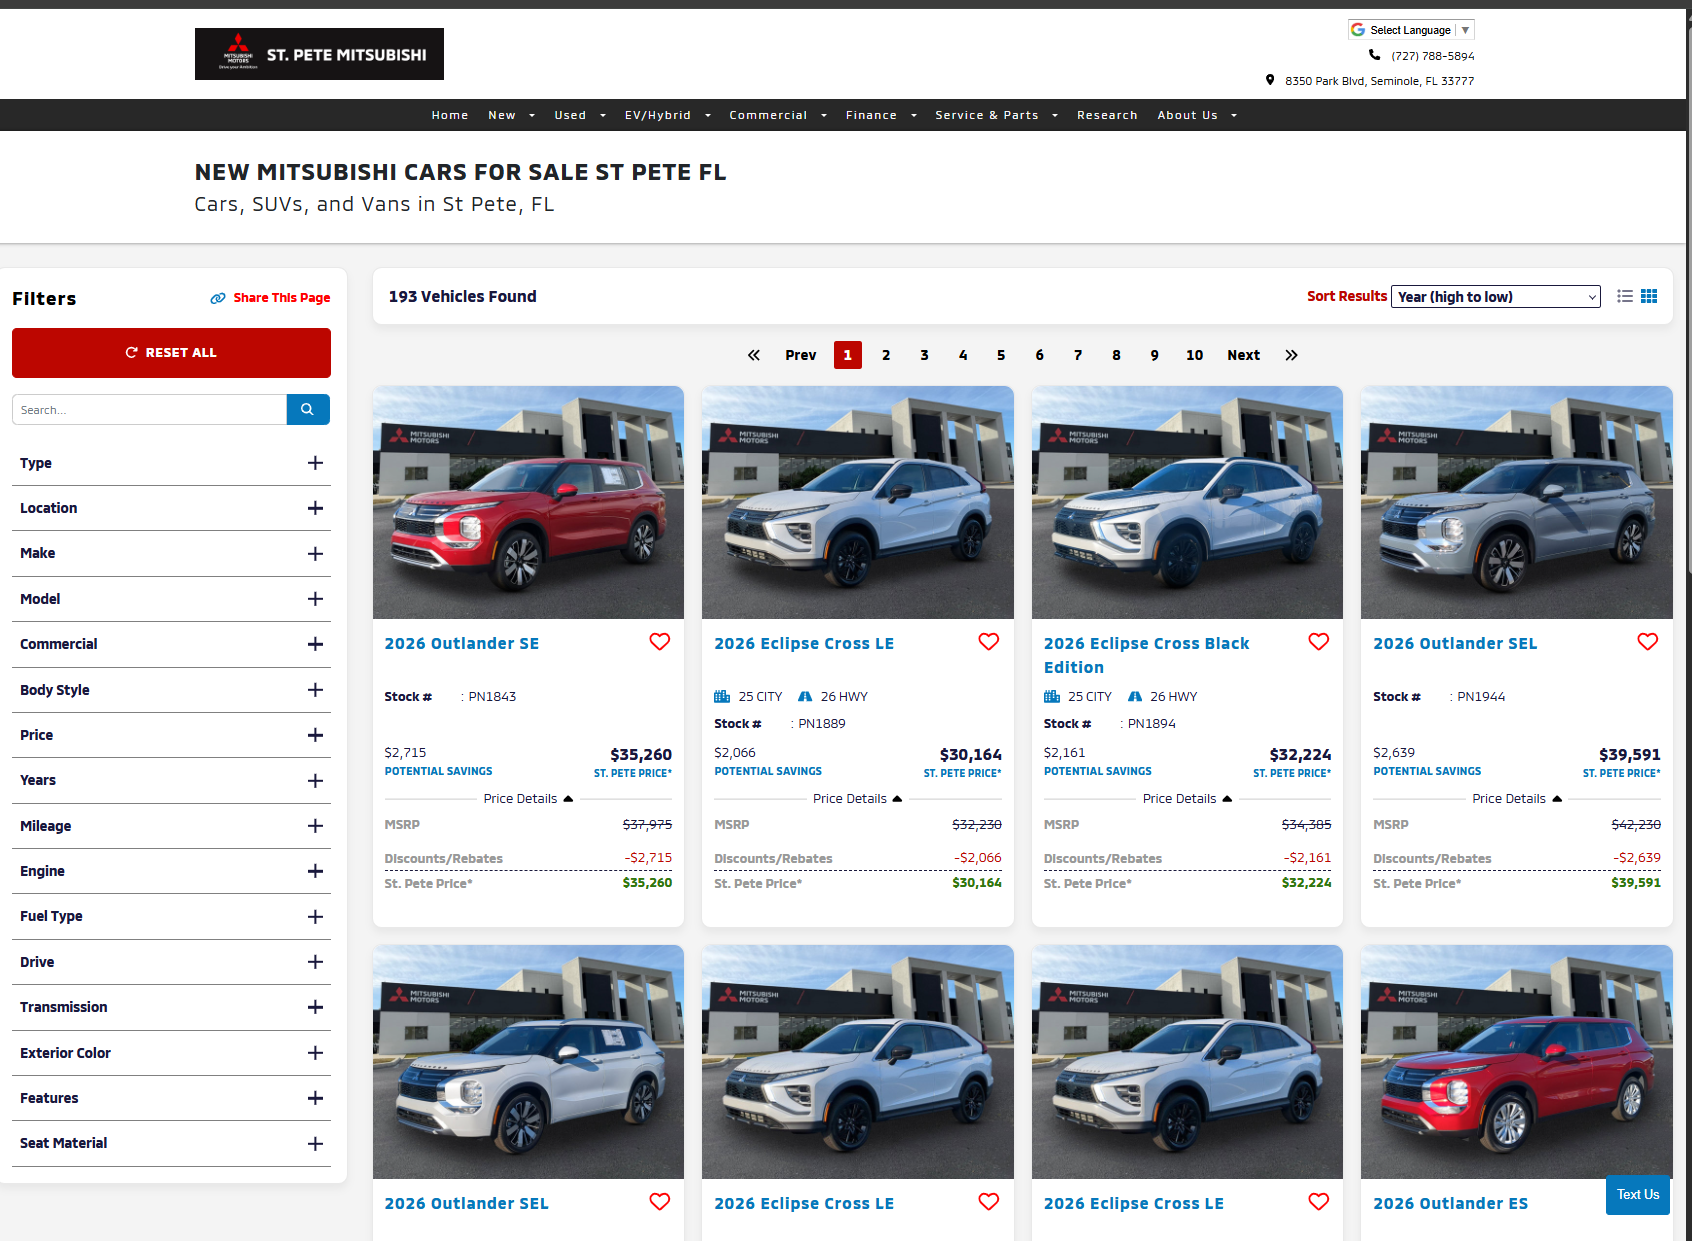1692x1241 pixels.
Task: Switch to list view layout icon
Action: (x=1625, y=296)
